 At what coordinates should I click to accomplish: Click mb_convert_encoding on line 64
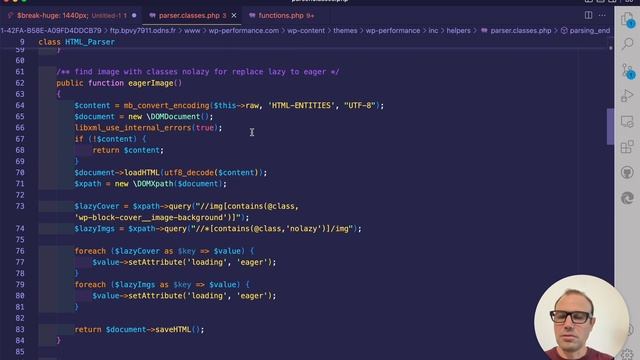pos(167,105)
